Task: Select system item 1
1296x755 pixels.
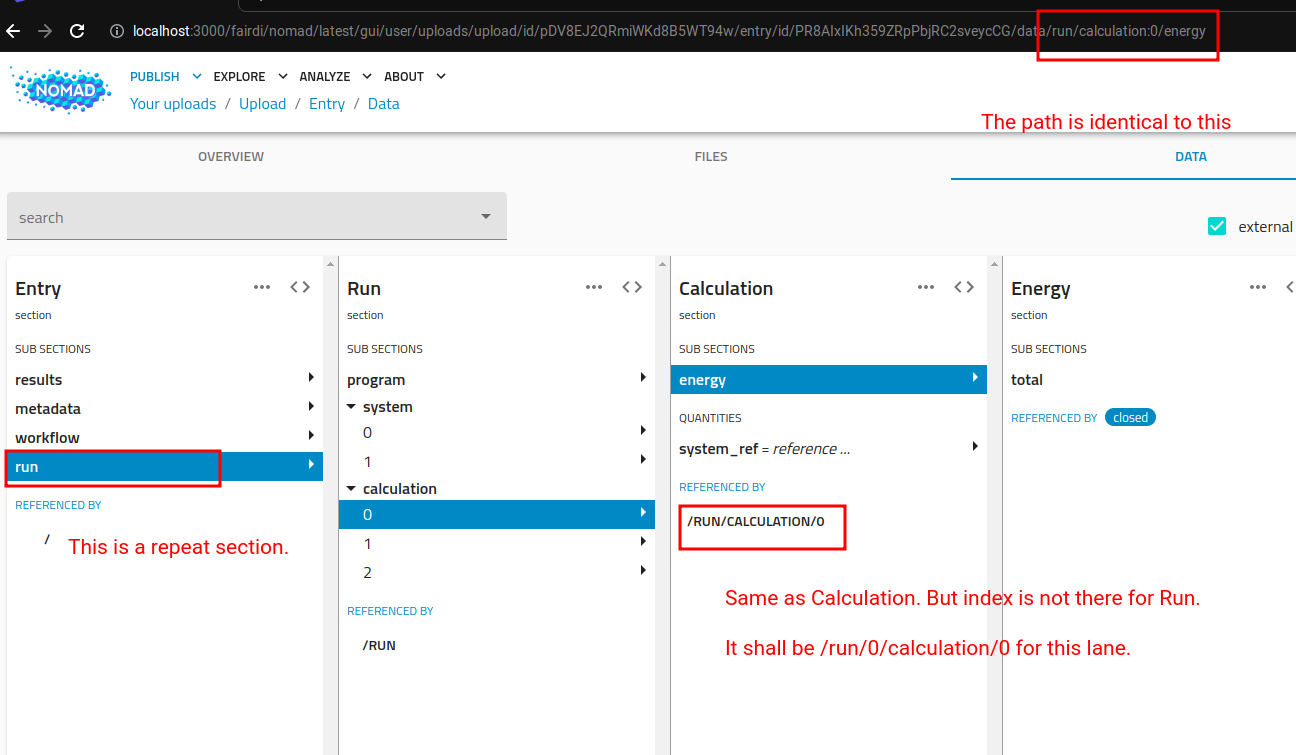Action: pyautogui.click(x=497, y=461)
